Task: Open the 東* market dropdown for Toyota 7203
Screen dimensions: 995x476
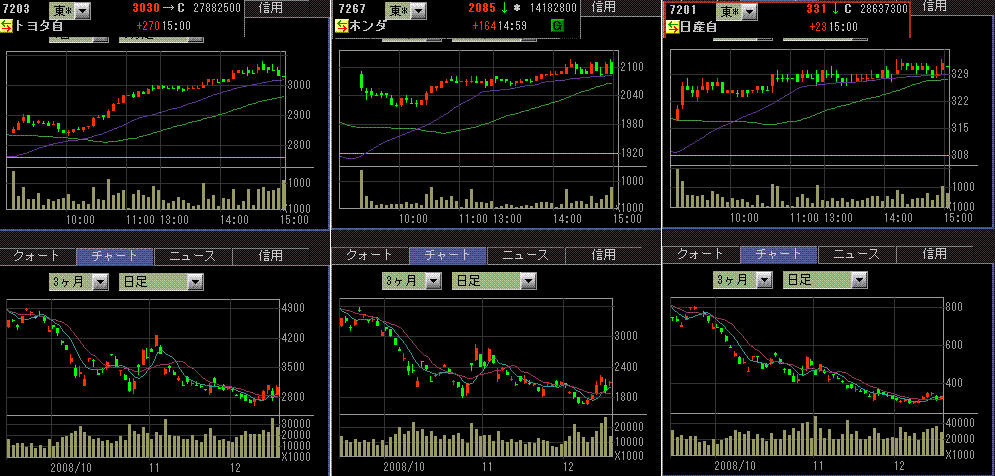Action: point(81,10)
